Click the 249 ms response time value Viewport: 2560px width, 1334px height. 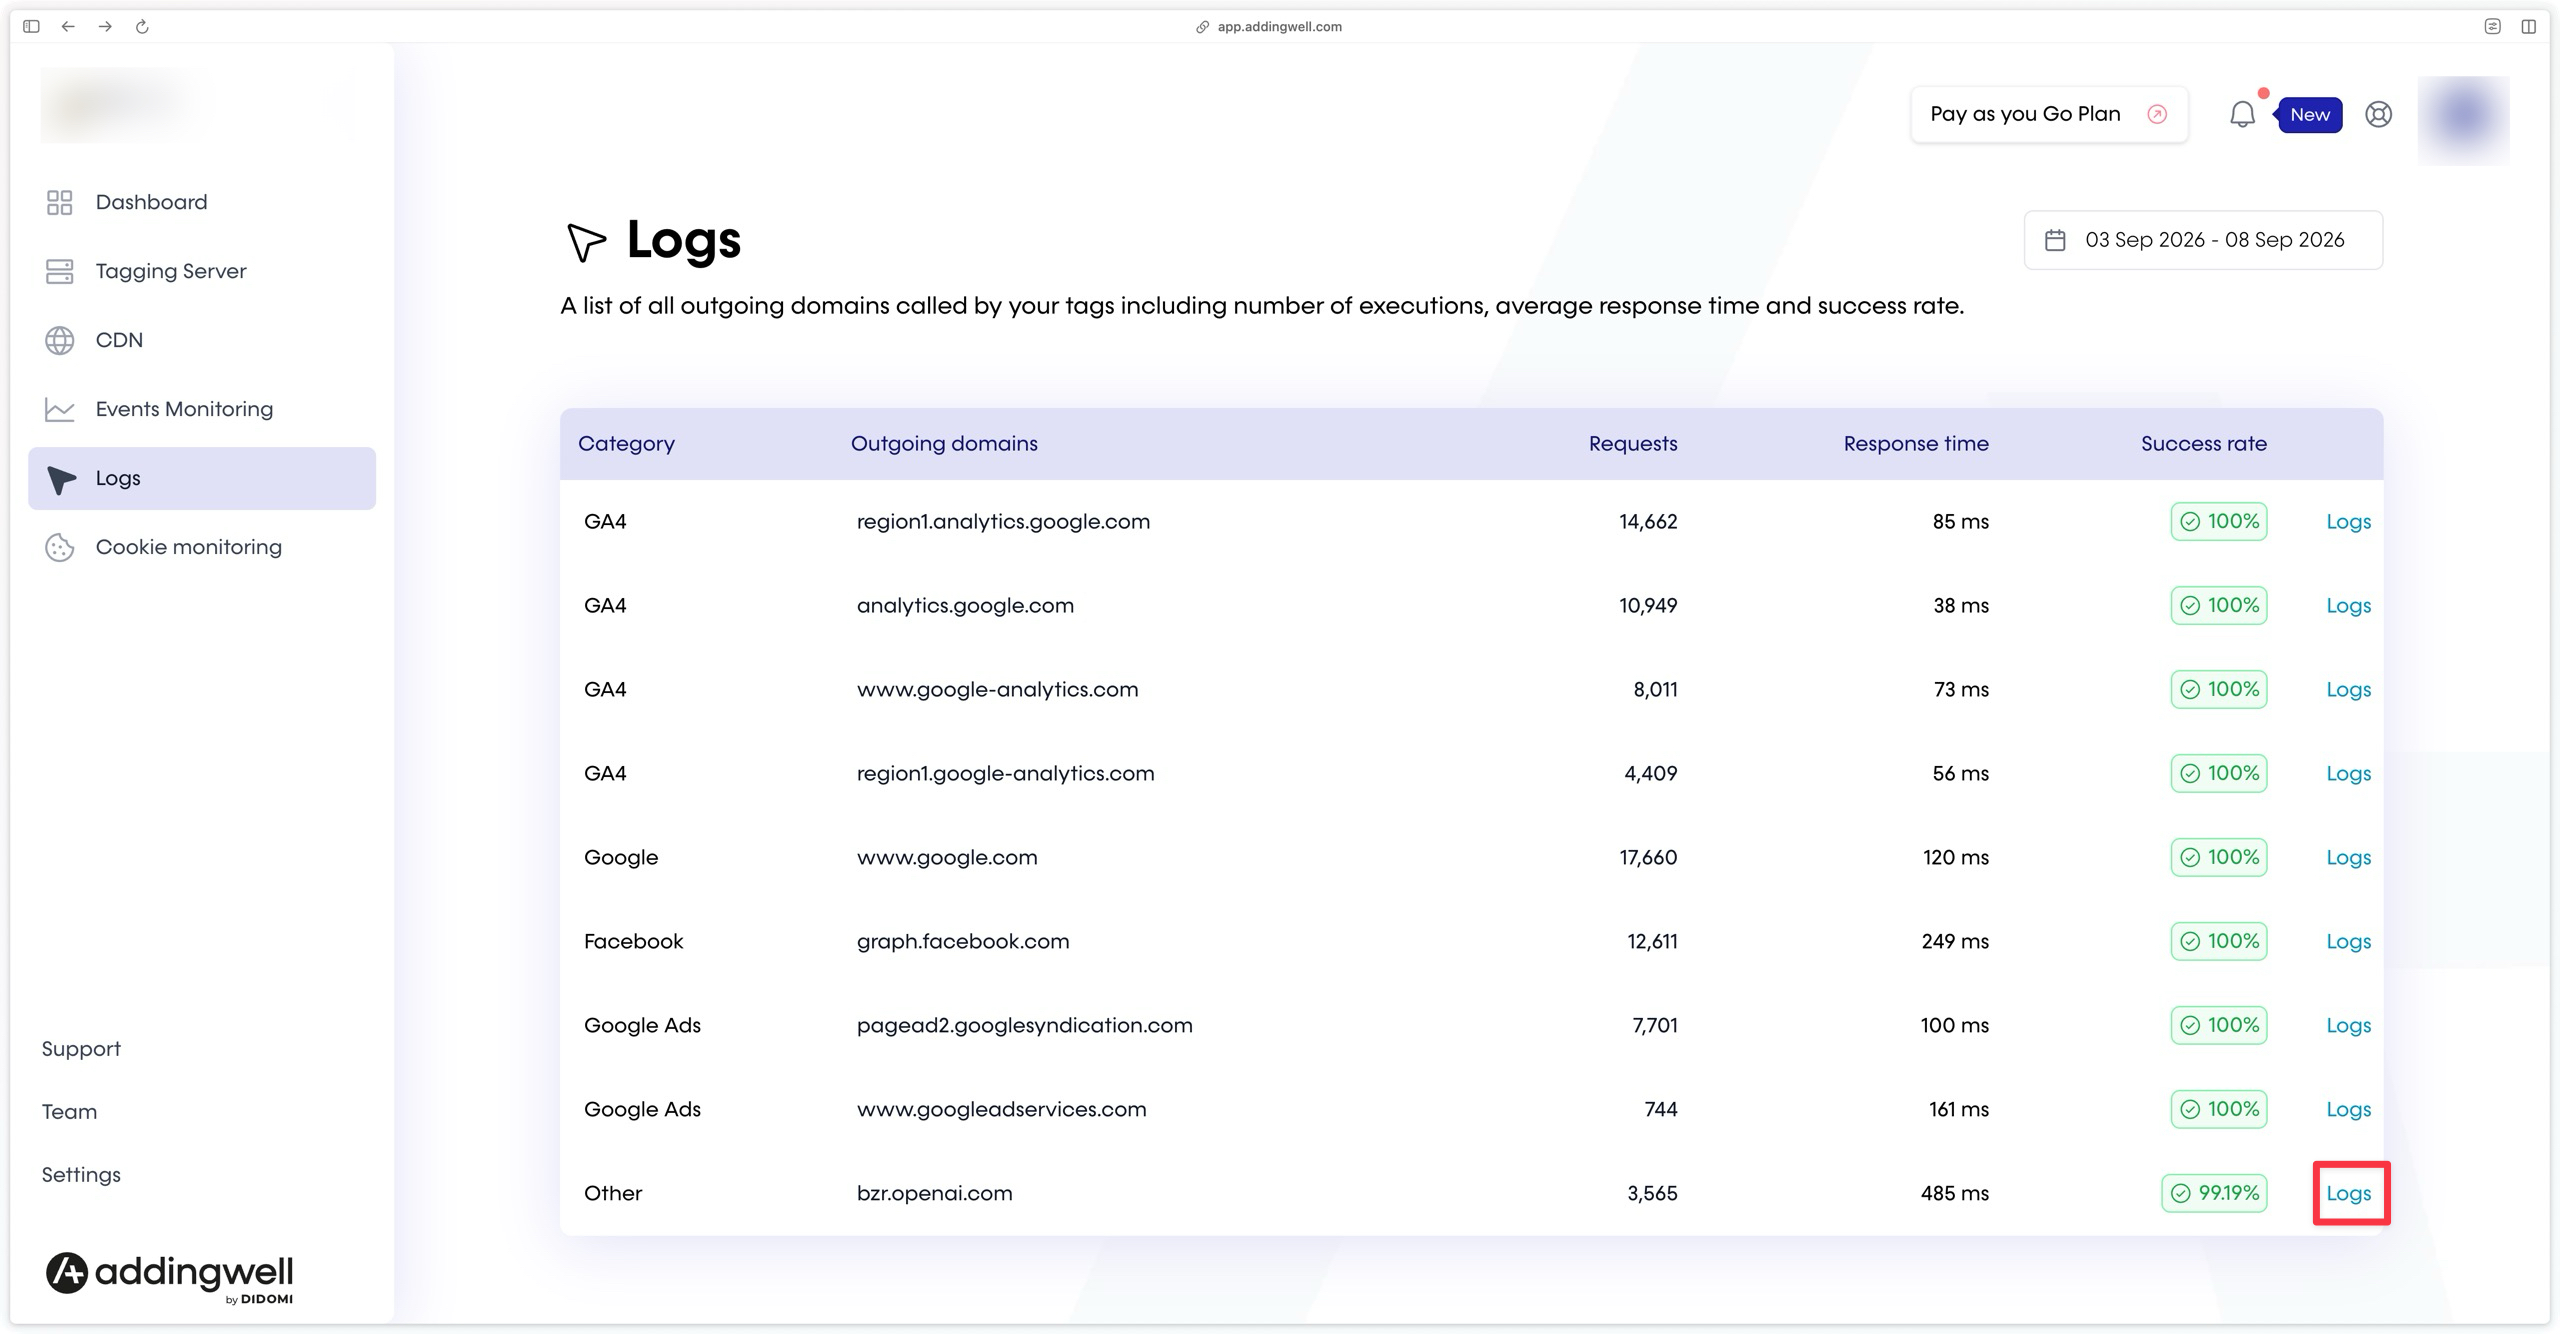tap(1955, 942)
